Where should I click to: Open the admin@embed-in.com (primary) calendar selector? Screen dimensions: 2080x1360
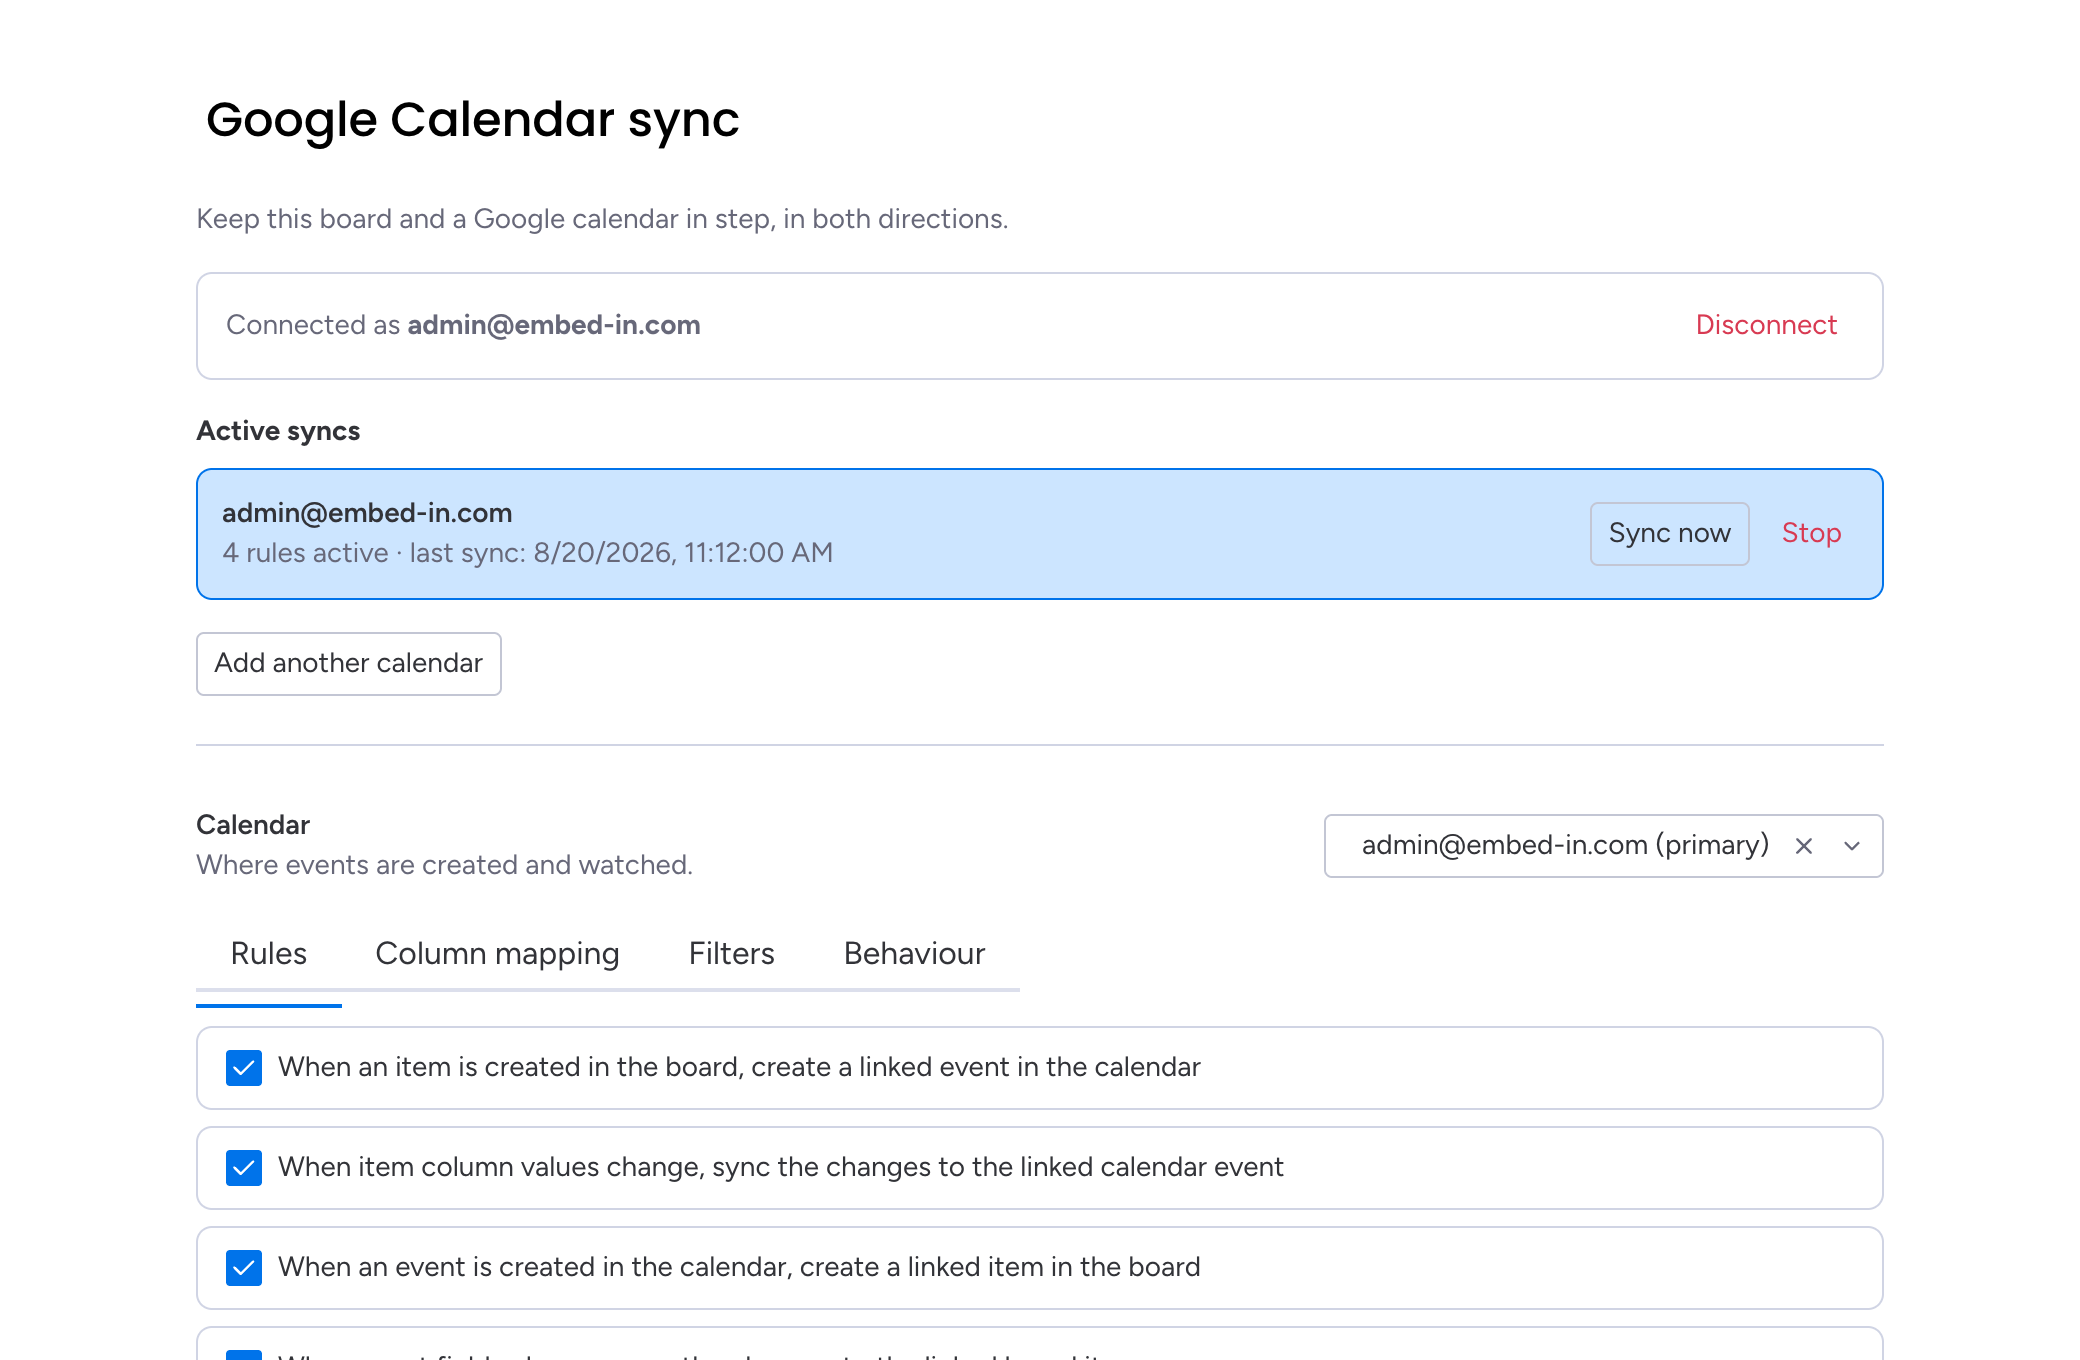(1603, 846)
